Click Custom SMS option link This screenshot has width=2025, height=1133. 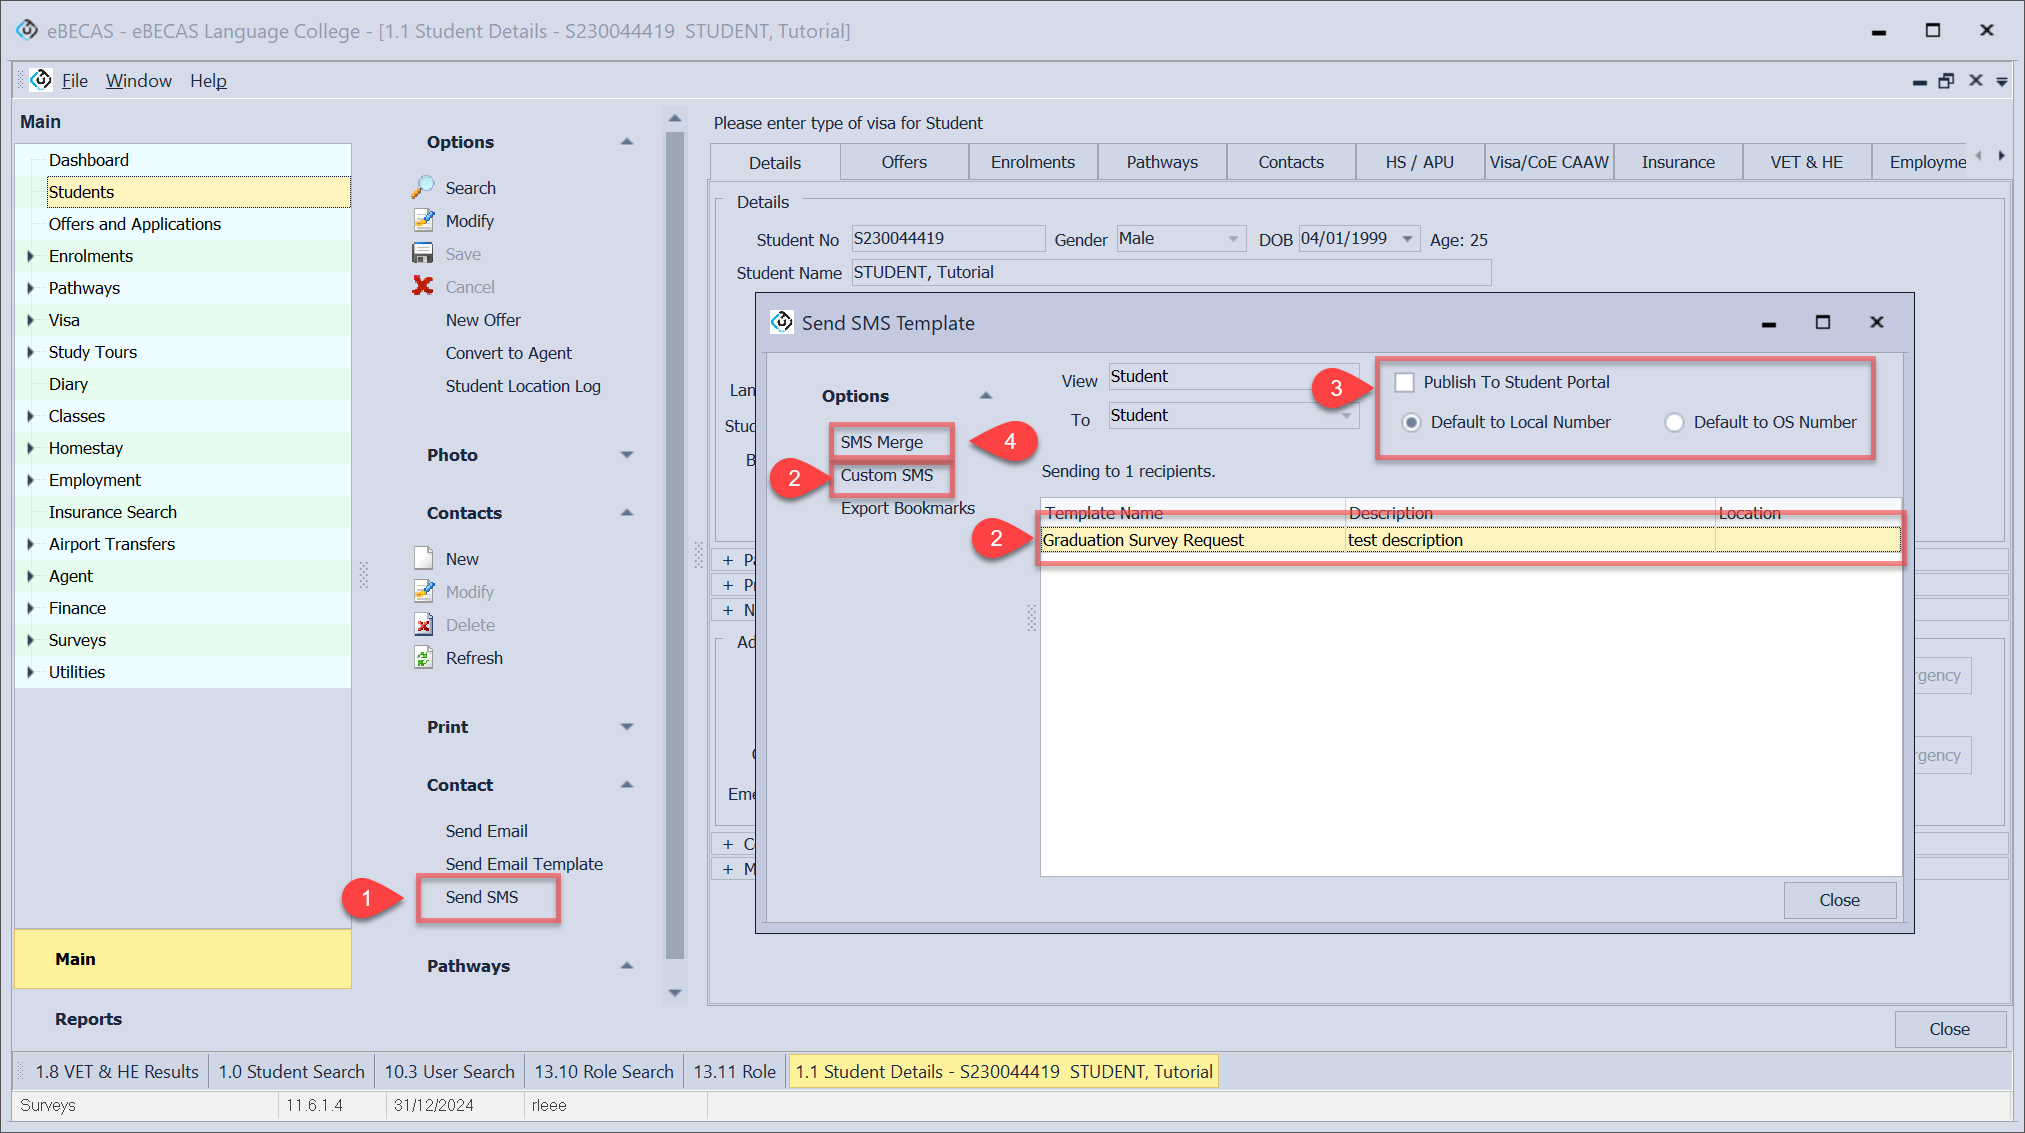[x=886, y=475]
